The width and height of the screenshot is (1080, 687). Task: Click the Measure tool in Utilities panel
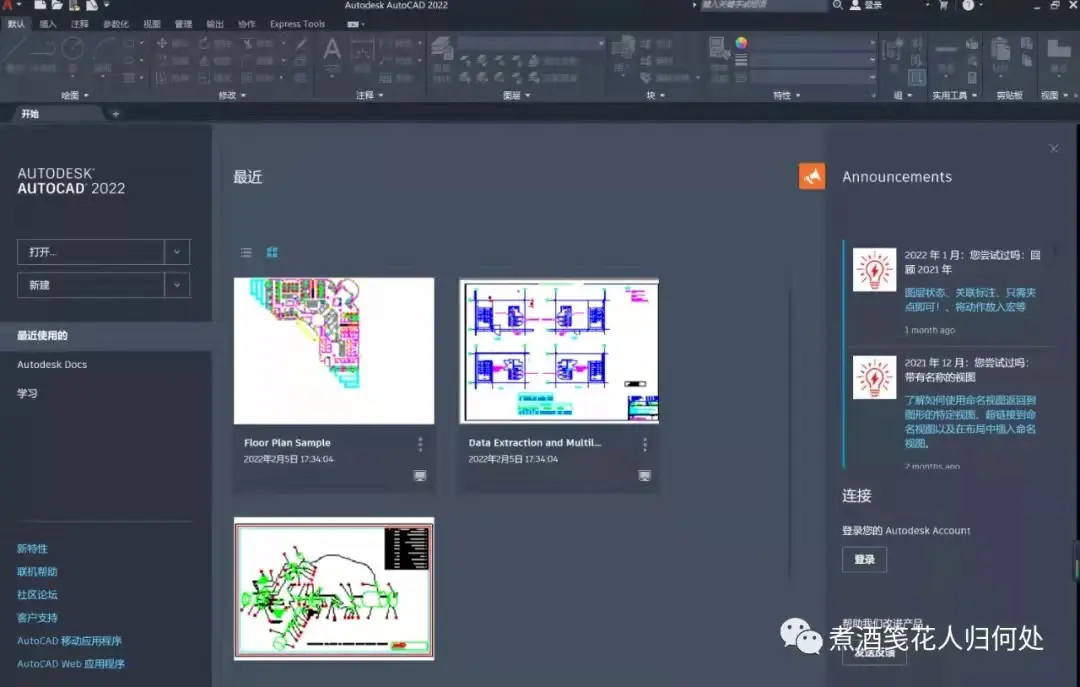946,51
